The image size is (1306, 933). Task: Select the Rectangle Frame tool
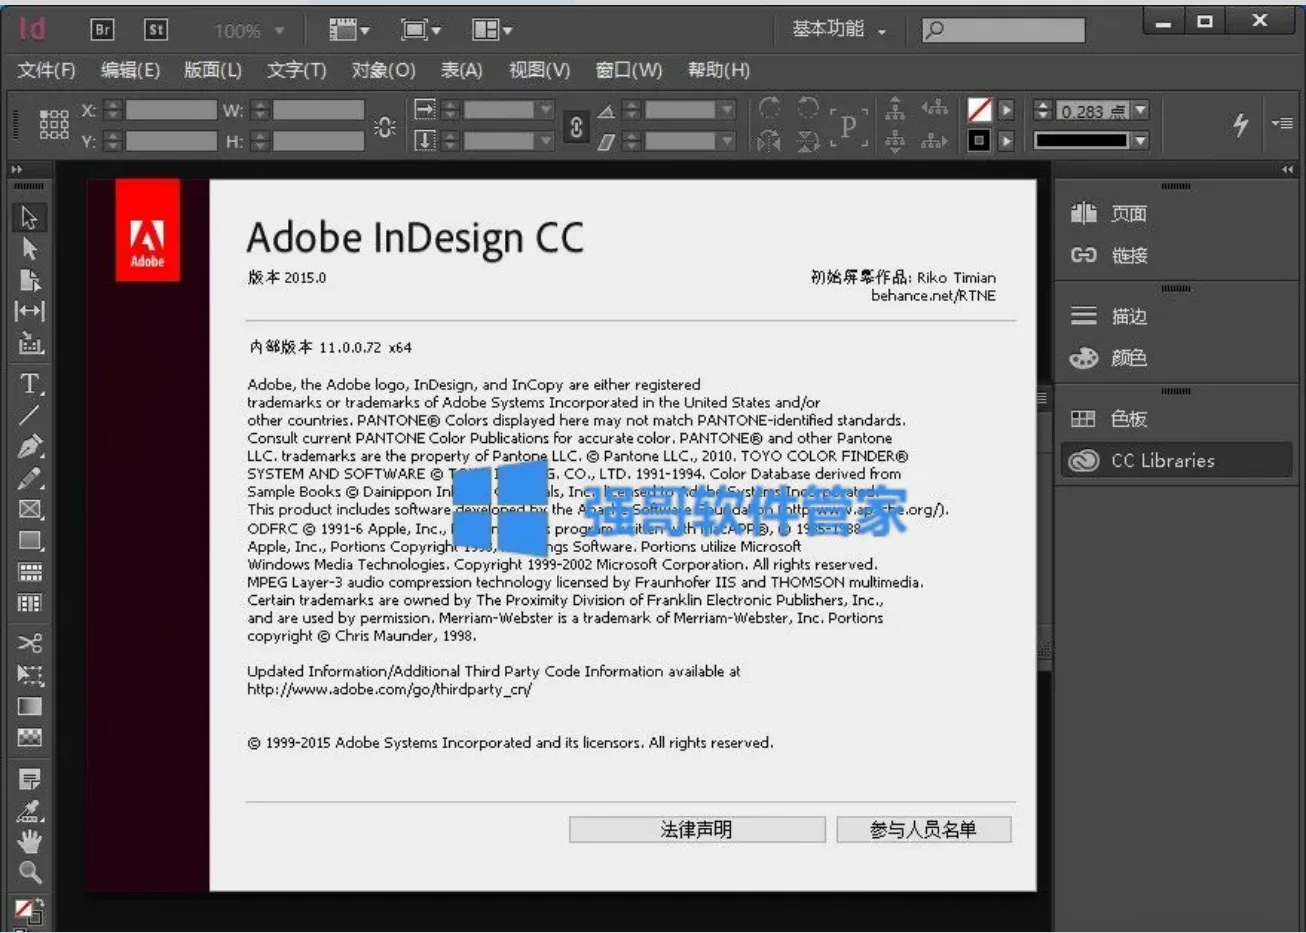30,509
